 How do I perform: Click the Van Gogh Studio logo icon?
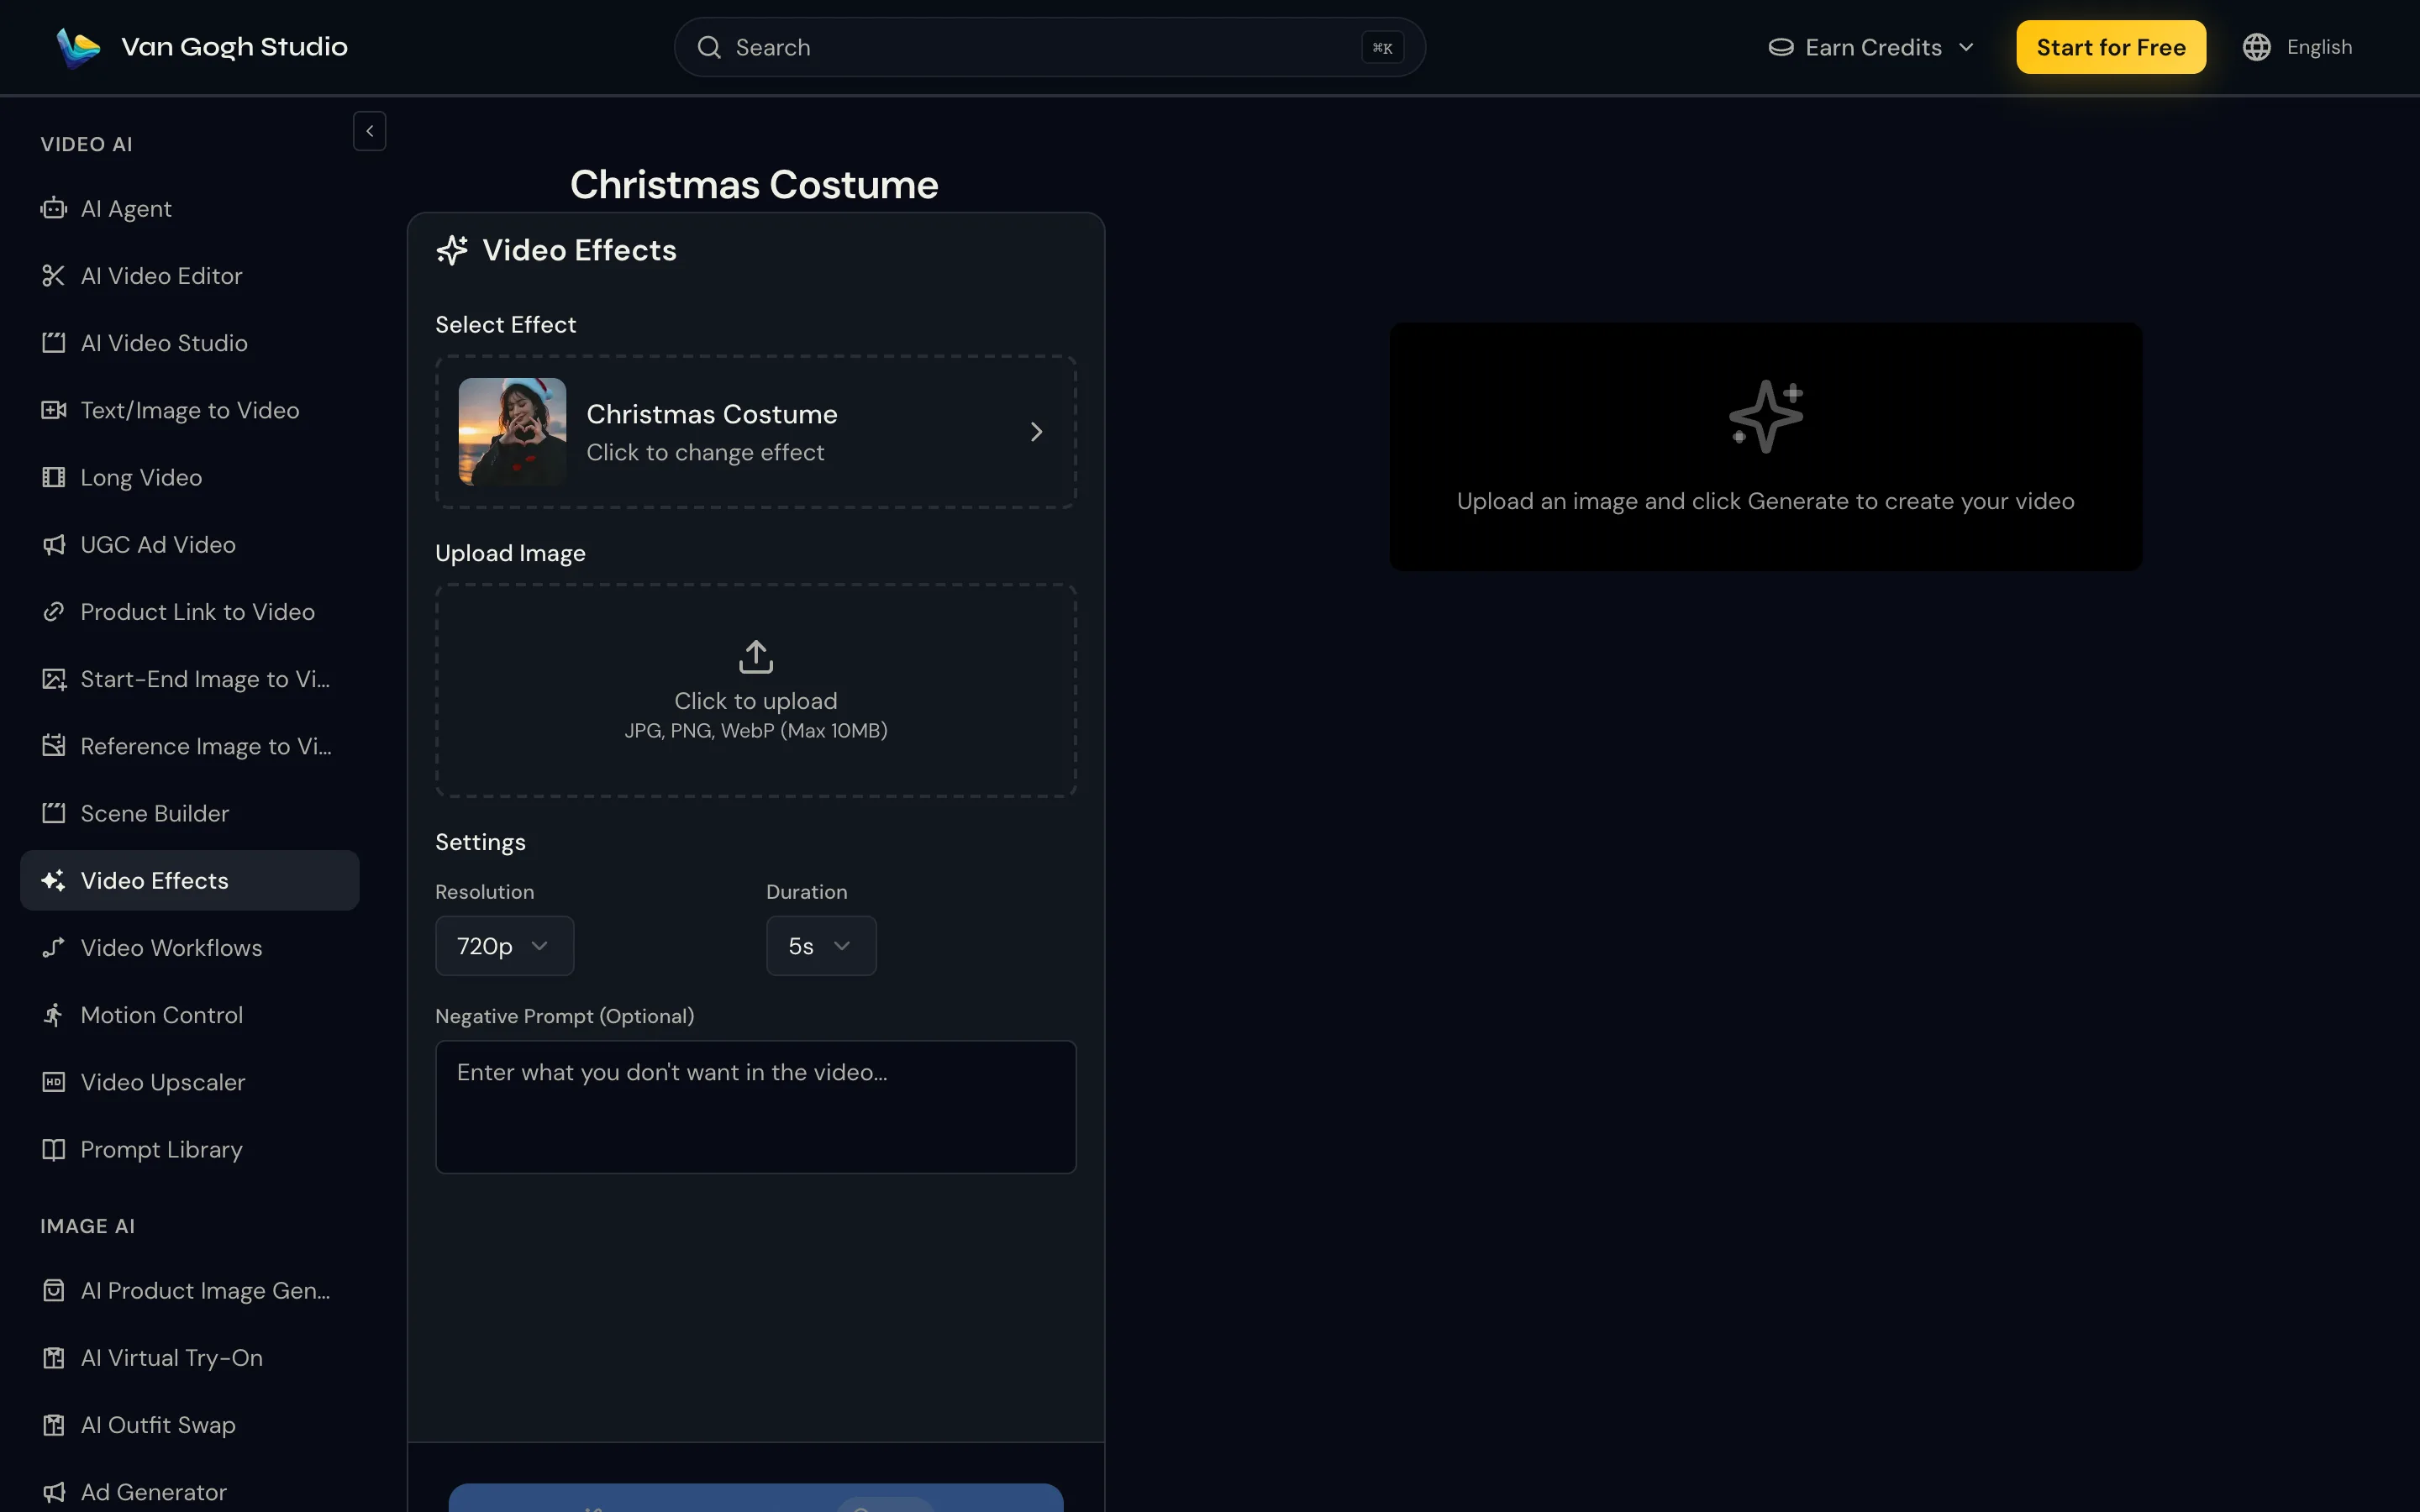point(78,47)
